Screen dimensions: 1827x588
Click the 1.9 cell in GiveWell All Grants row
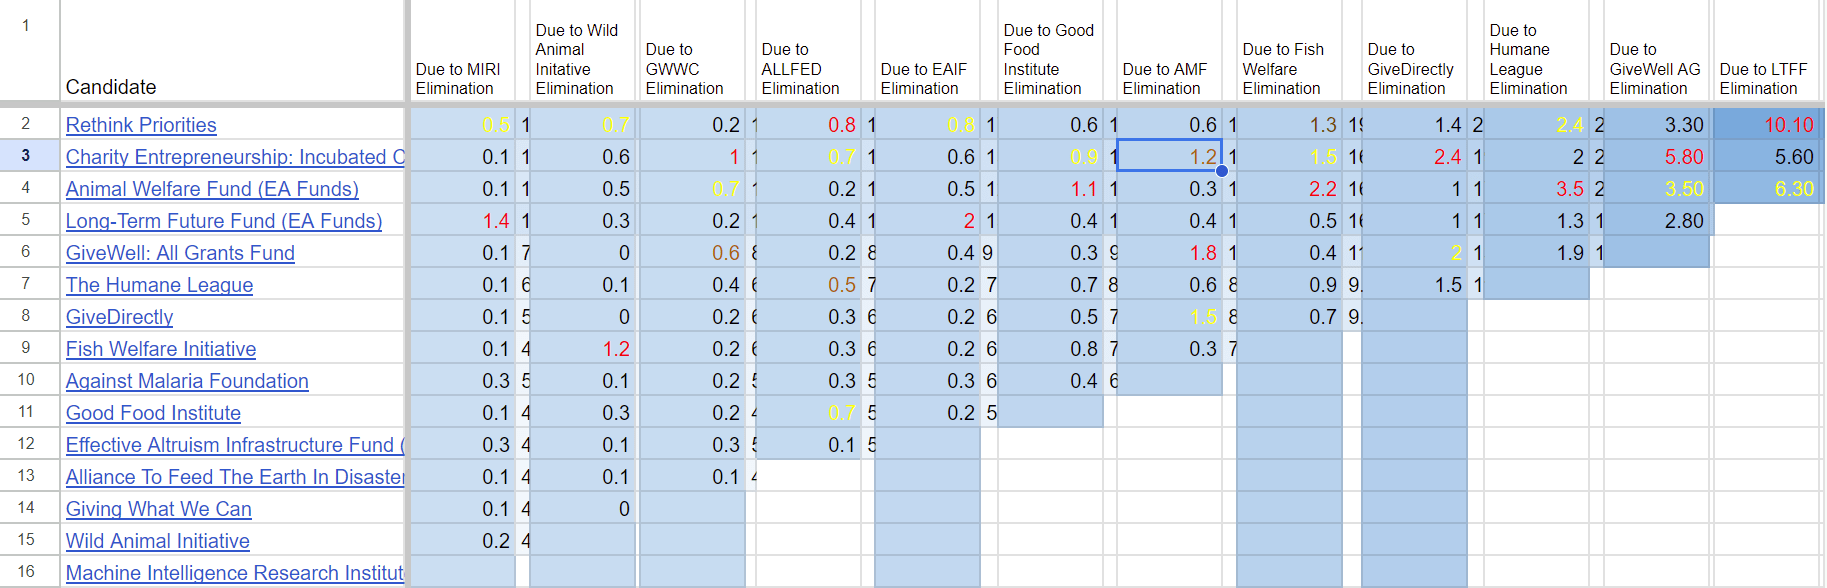point(1536,253)
